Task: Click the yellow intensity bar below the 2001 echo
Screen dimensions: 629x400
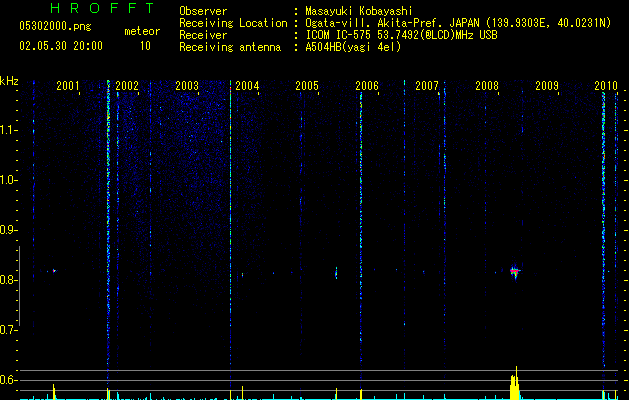Action: pos(54,392)
